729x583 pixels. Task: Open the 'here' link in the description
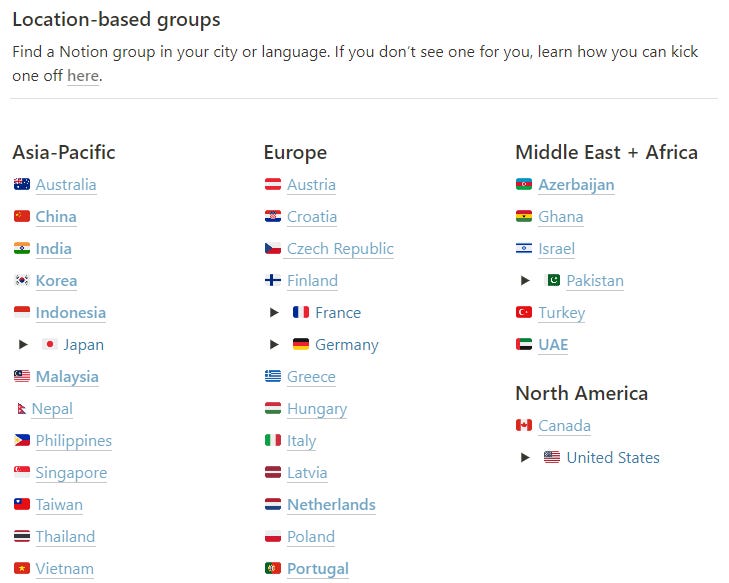83,76
